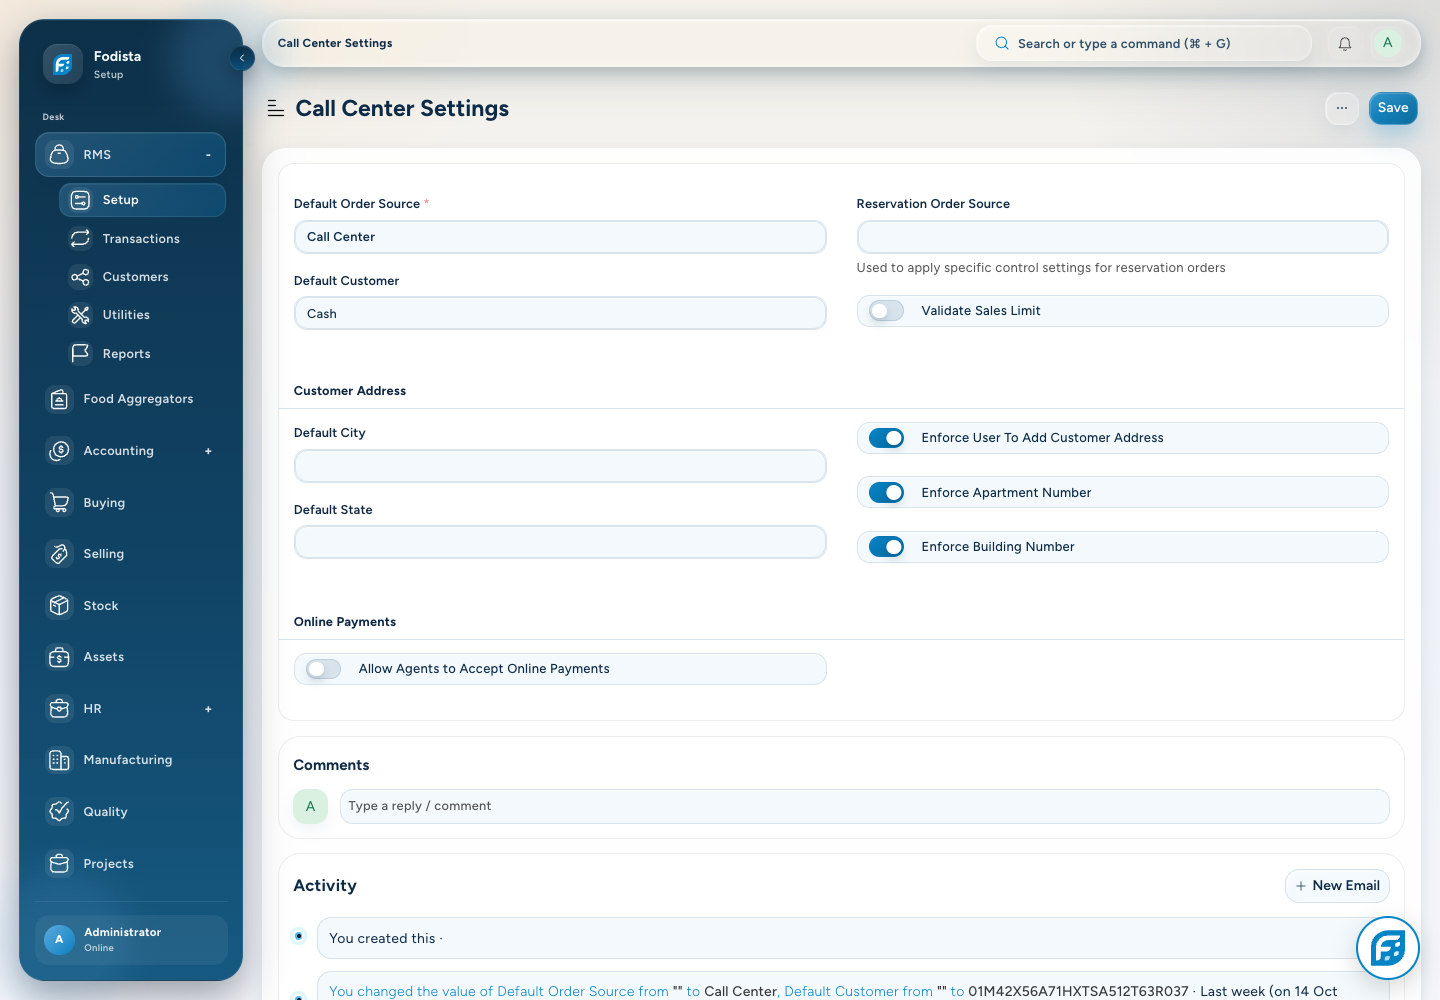
Task: Click the Food Aggregators clipboard icon
Action: (x=60, y=399)
